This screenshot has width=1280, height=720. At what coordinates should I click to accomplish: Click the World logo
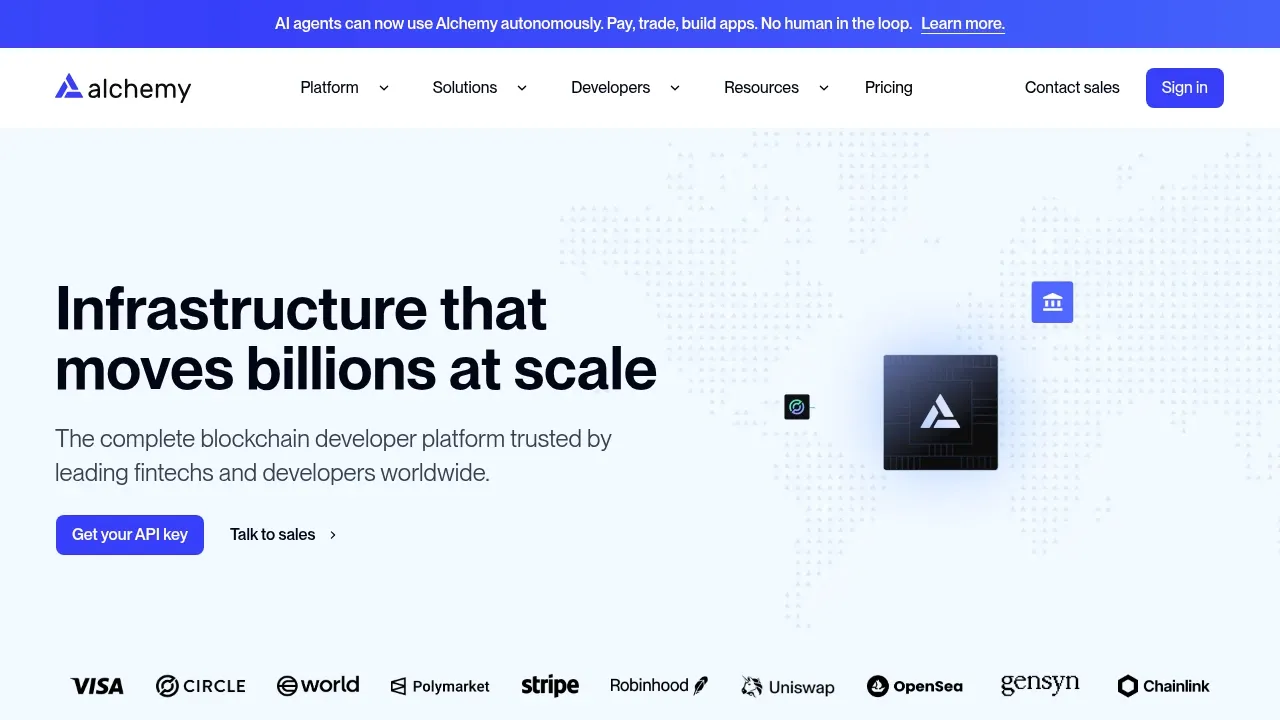tap(318, 685)
